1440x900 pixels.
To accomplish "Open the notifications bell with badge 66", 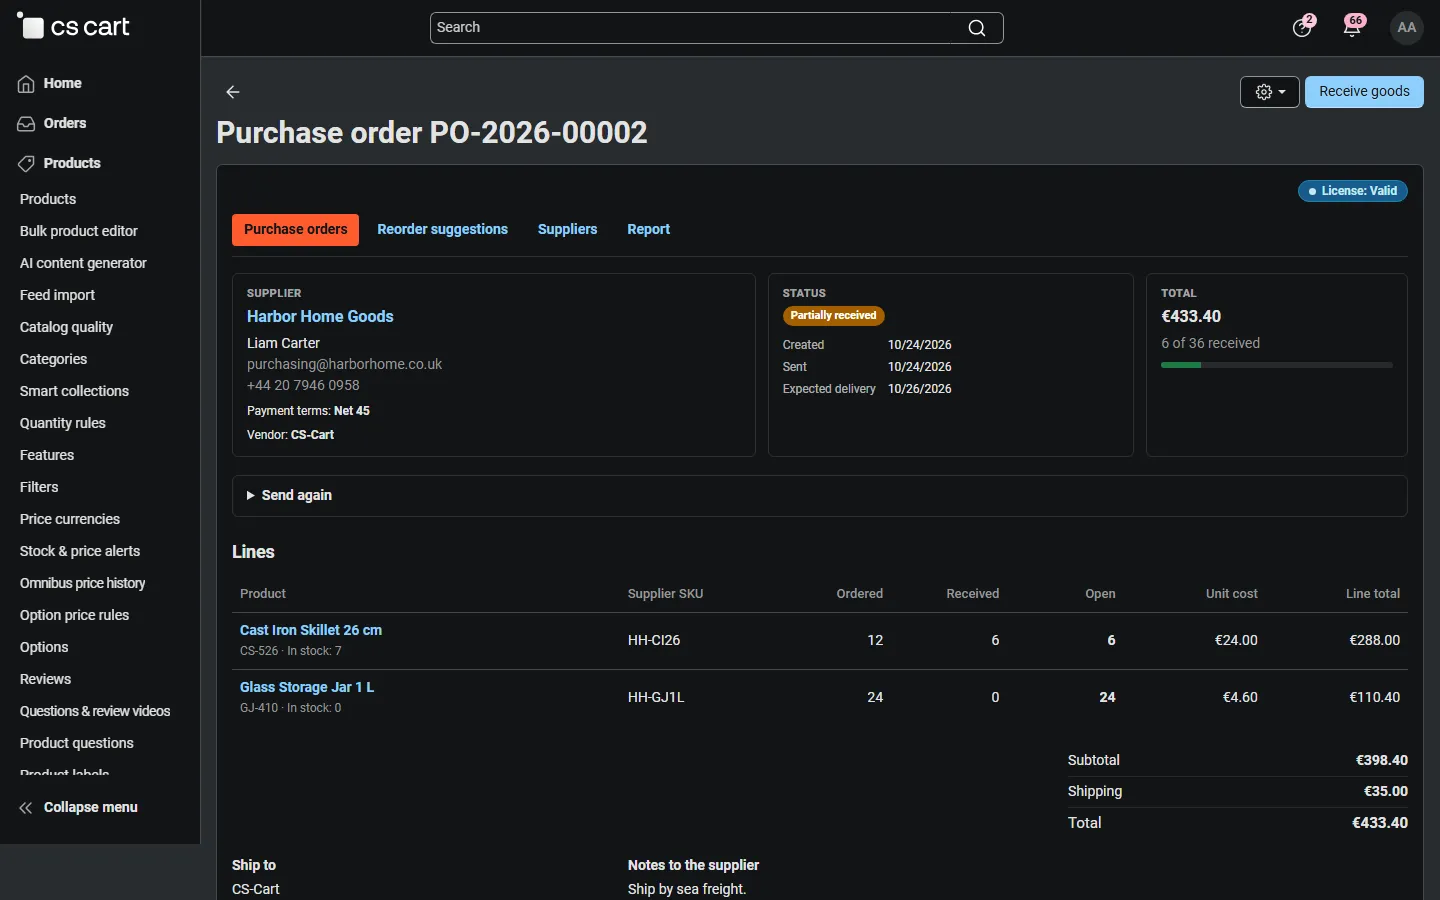I will pos(1353,27).
